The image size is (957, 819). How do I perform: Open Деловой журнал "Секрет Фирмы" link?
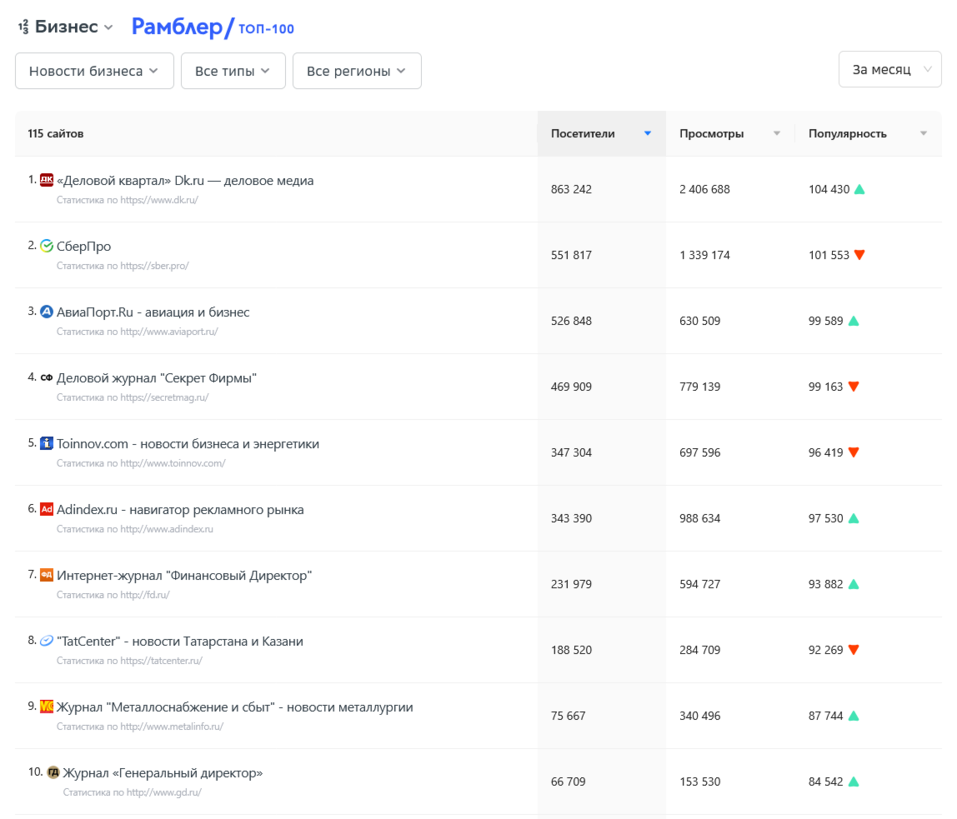pyautogui.click(x=156, y=378)
